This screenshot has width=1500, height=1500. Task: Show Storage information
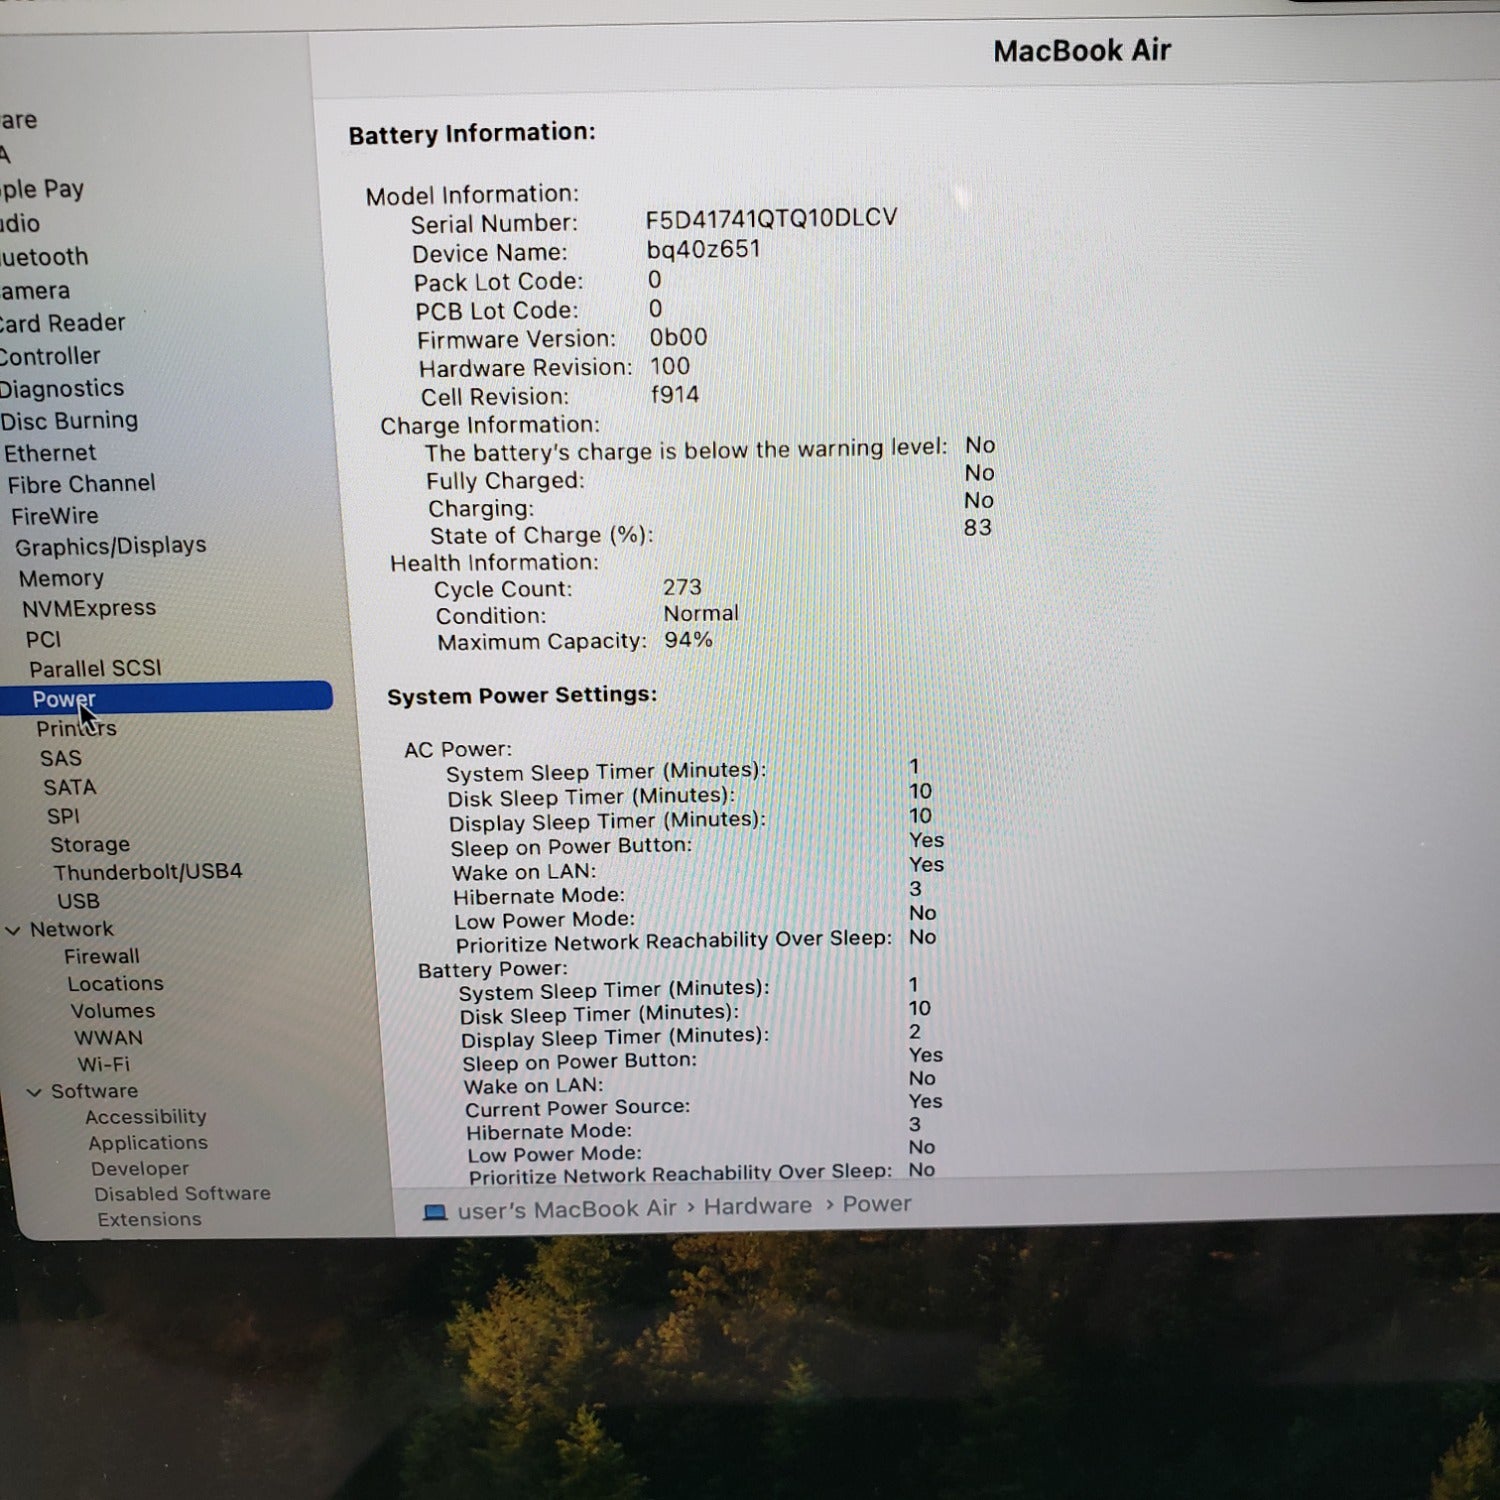90,844
